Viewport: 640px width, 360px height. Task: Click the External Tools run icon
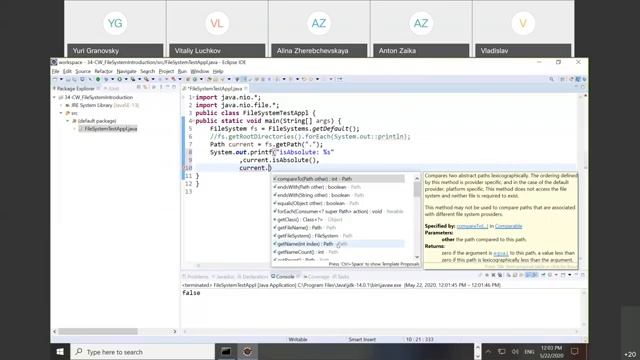[x=146, y=79]
